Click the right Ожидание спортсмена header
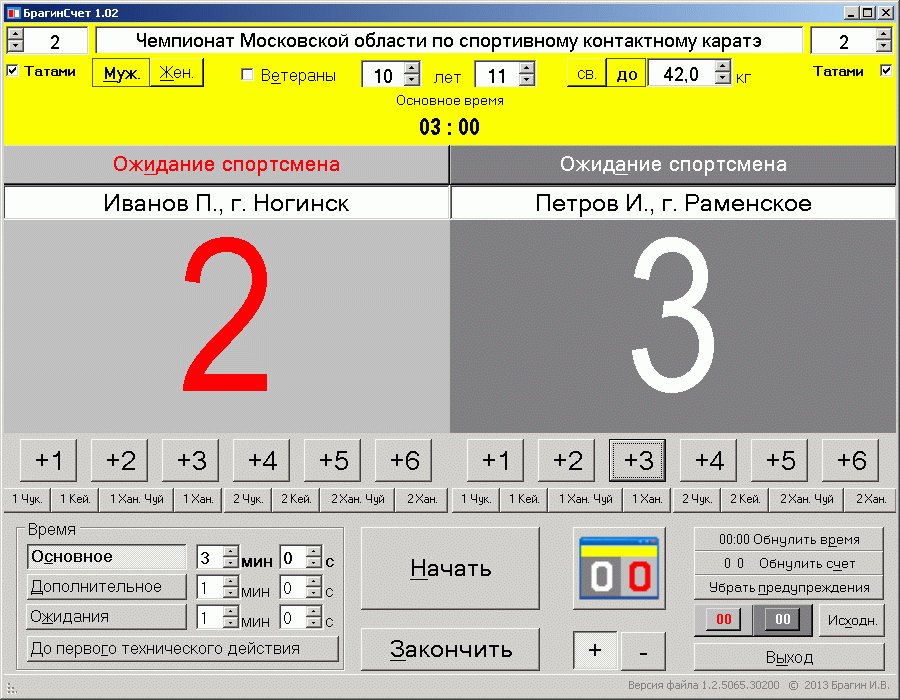 pos(673,165)
